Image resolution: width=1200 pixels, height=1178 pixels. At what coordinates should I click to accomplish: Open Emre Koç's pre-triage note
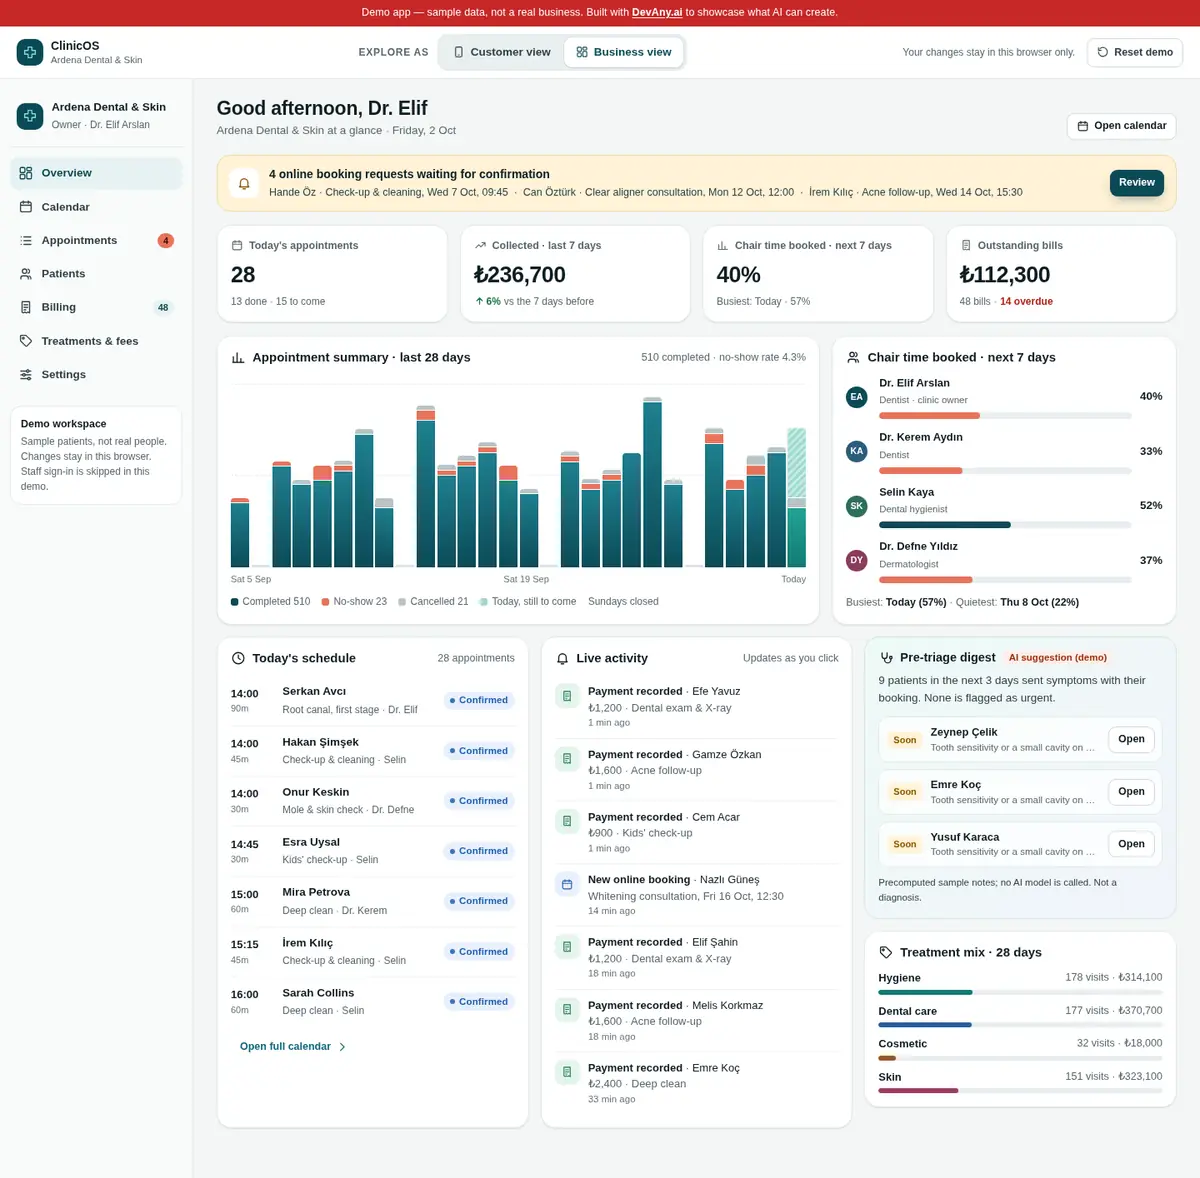(1131, 791)
